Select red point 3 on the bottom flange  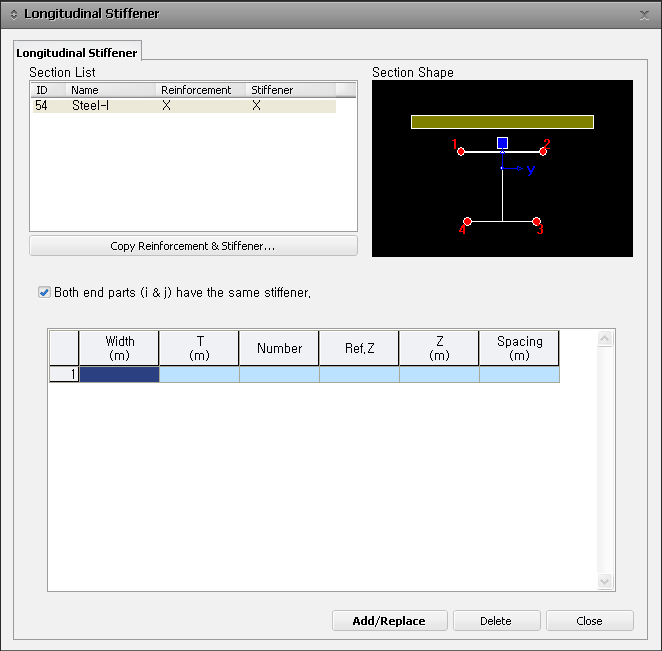coord(536,221)
